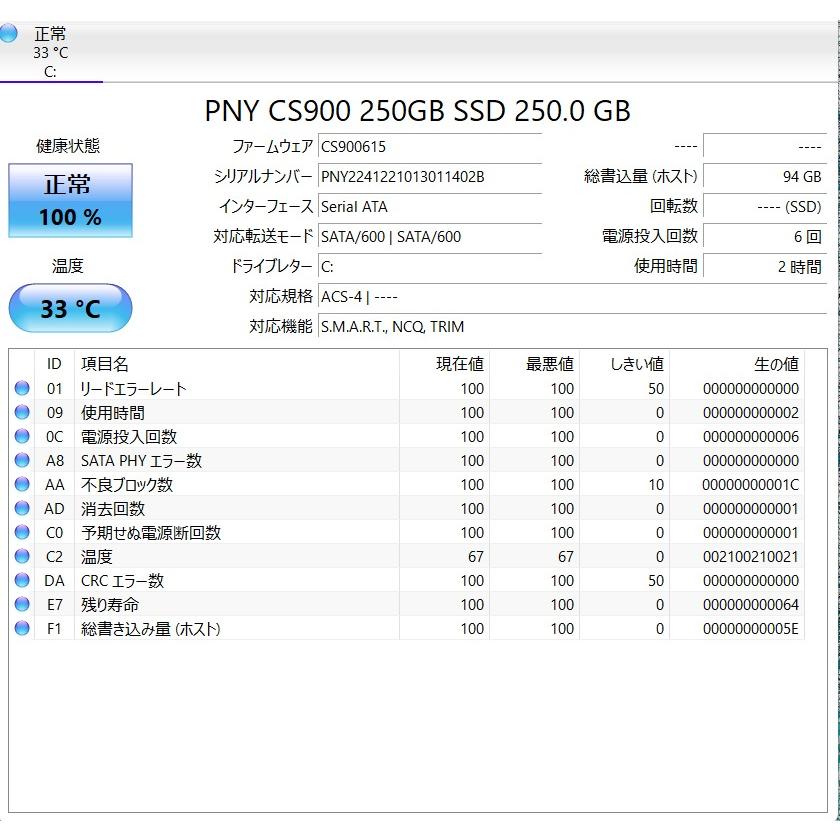This screenshot has height=840, width=840.
Task: Click the transfer mode field SATA/600 | SATA/600
Action: pyautogui.click(x=430, y=236)
